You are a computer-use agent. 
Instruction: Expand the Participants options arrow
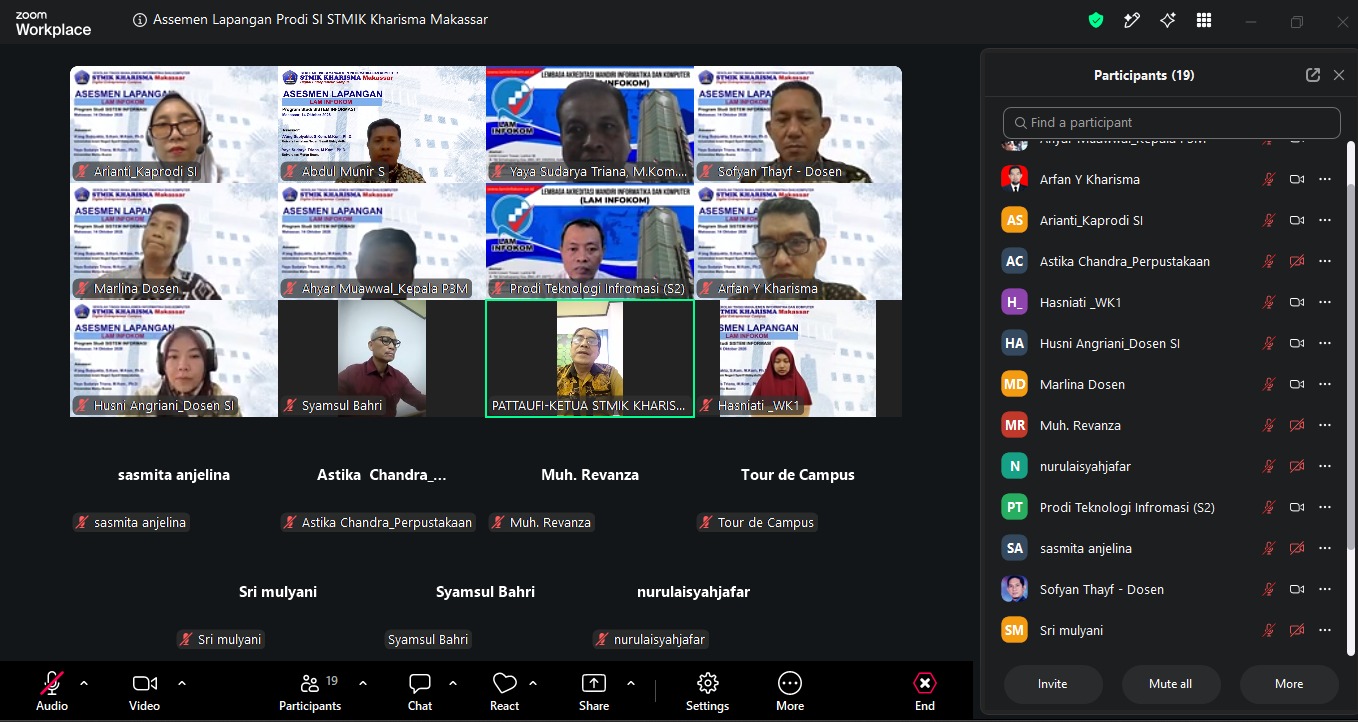click(362, 683)
